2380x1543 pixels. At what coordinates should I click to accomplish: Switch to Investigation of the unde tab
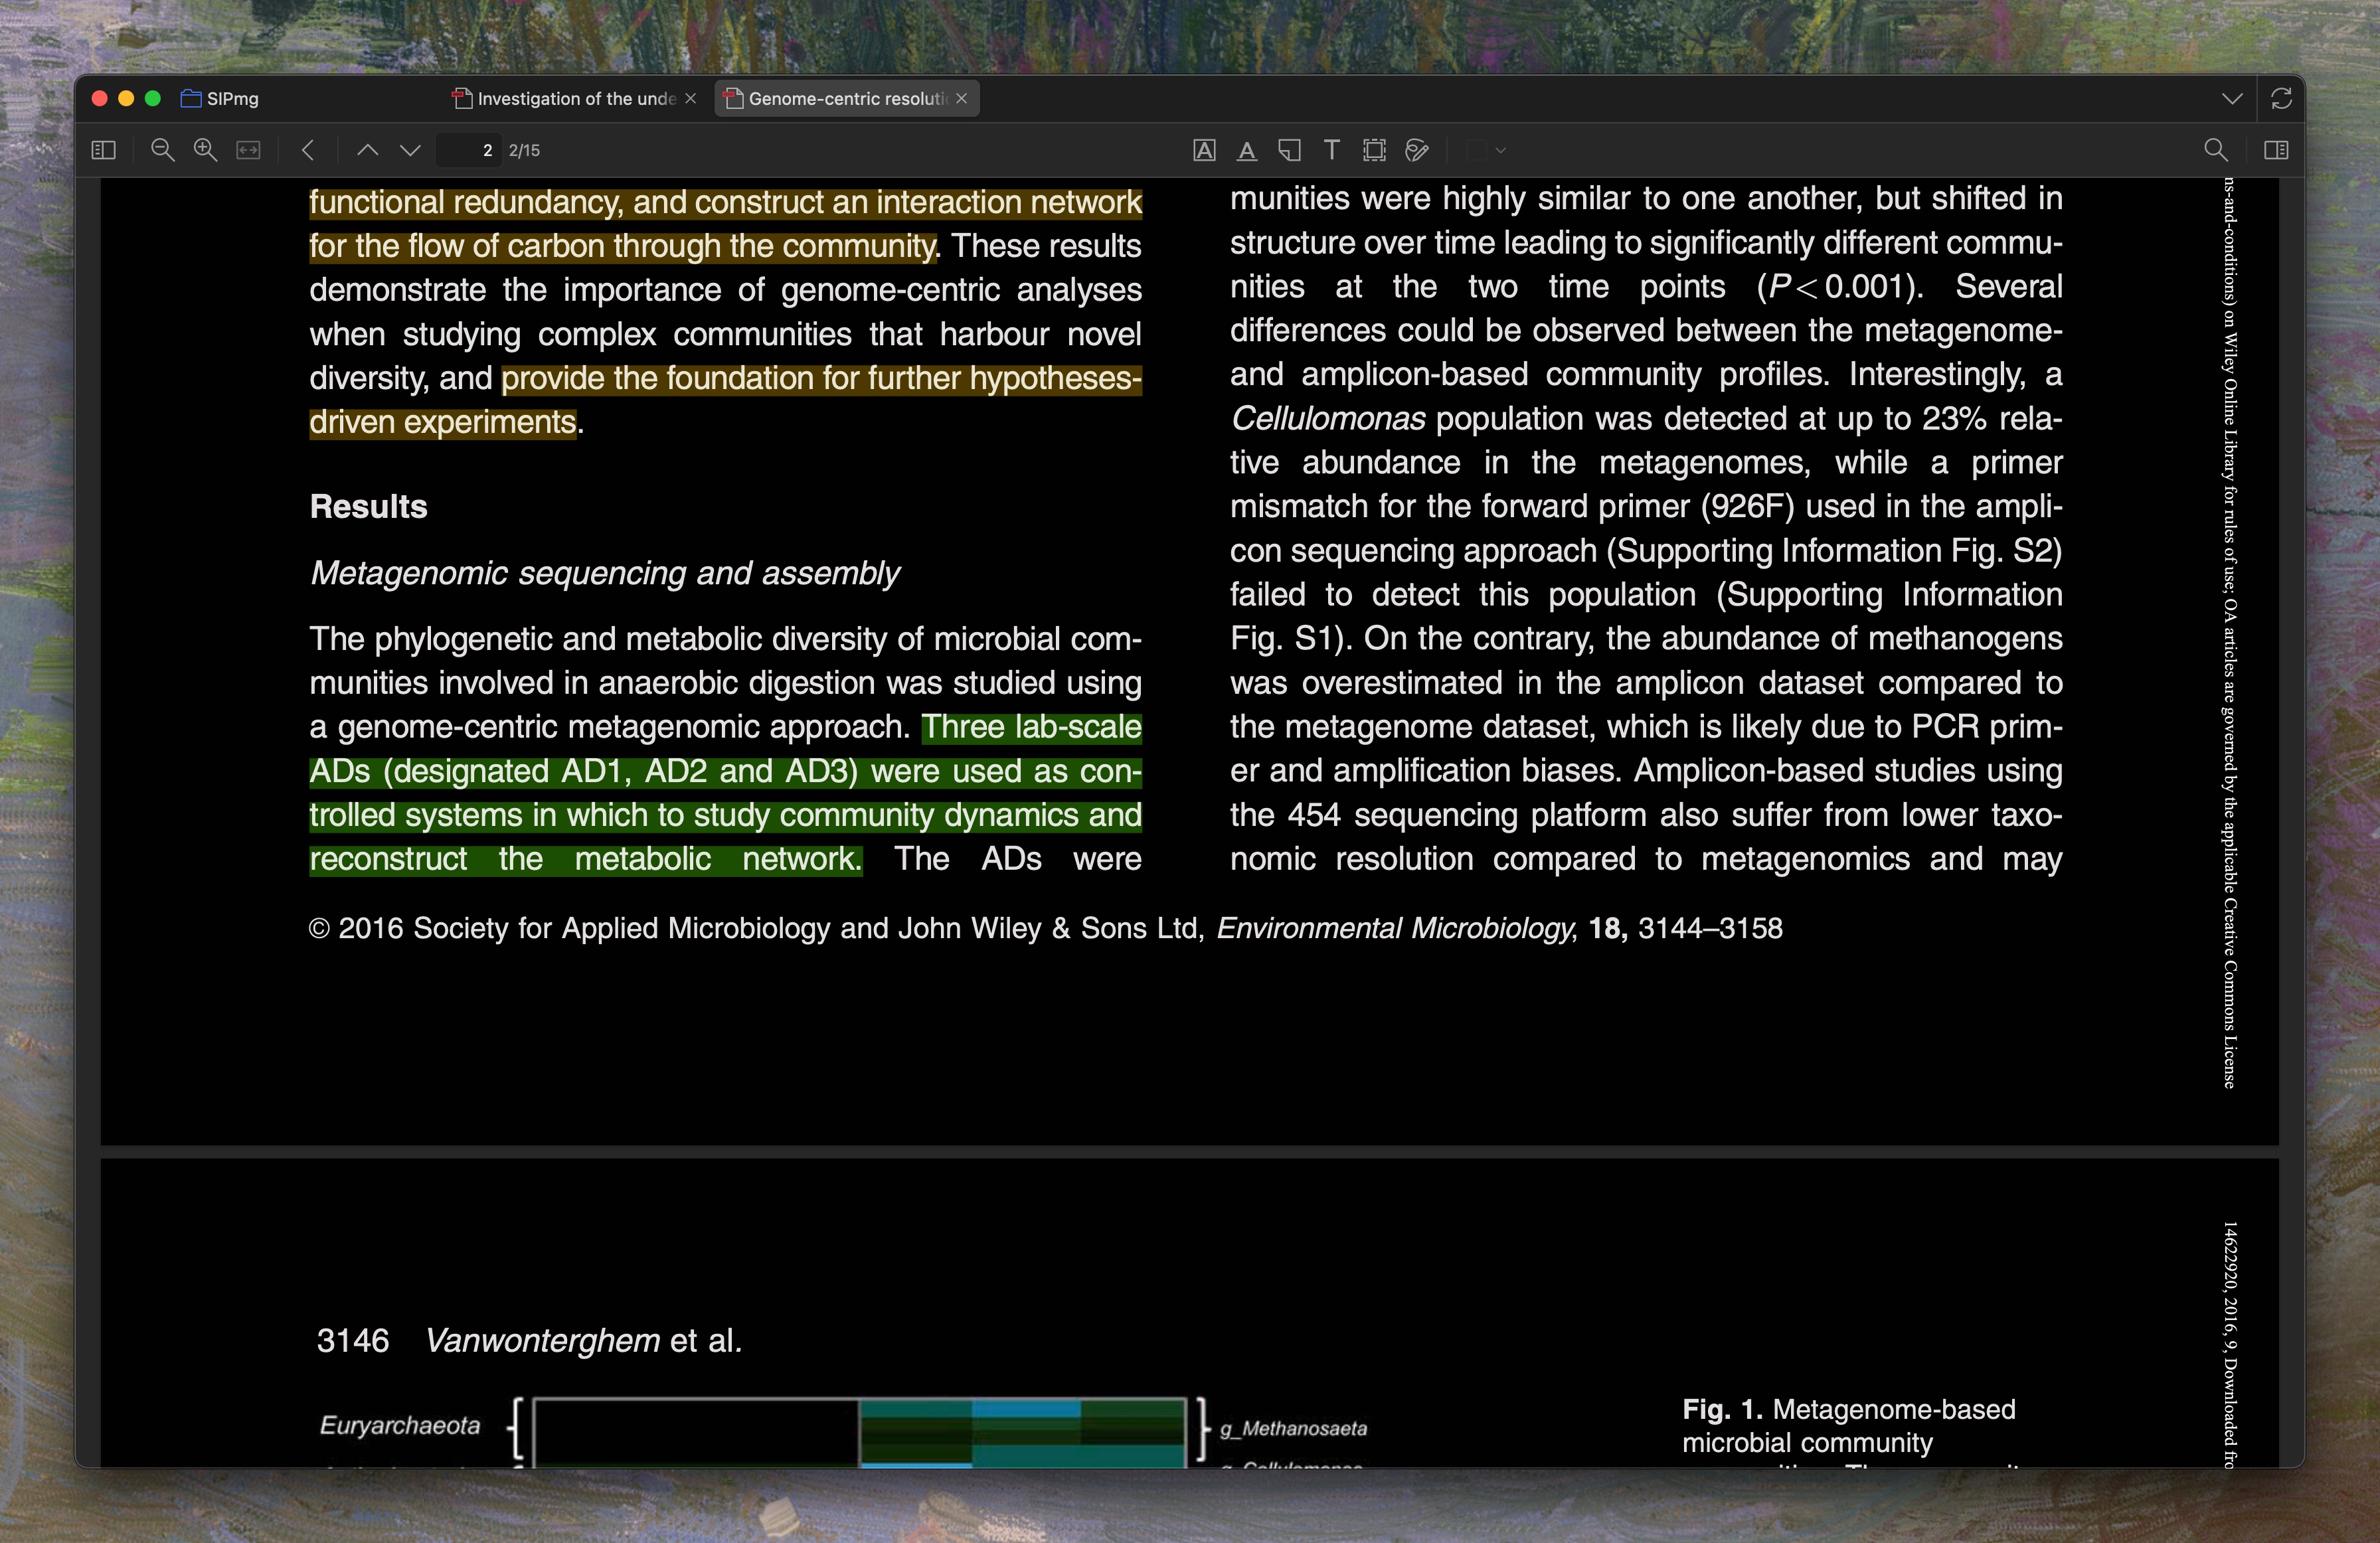(x=571, y=98)
